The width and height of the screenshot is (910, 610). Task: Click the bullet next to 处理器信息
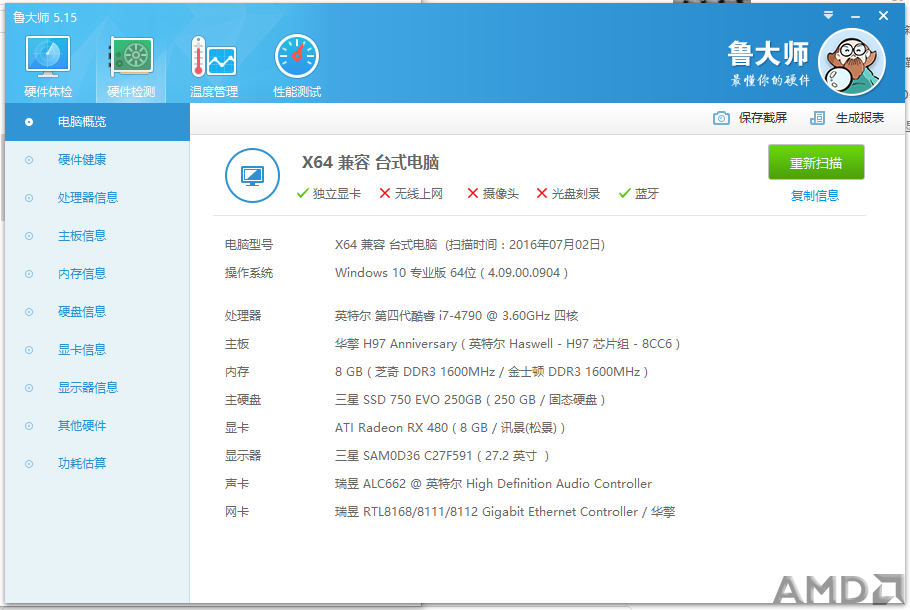[29, 198]
